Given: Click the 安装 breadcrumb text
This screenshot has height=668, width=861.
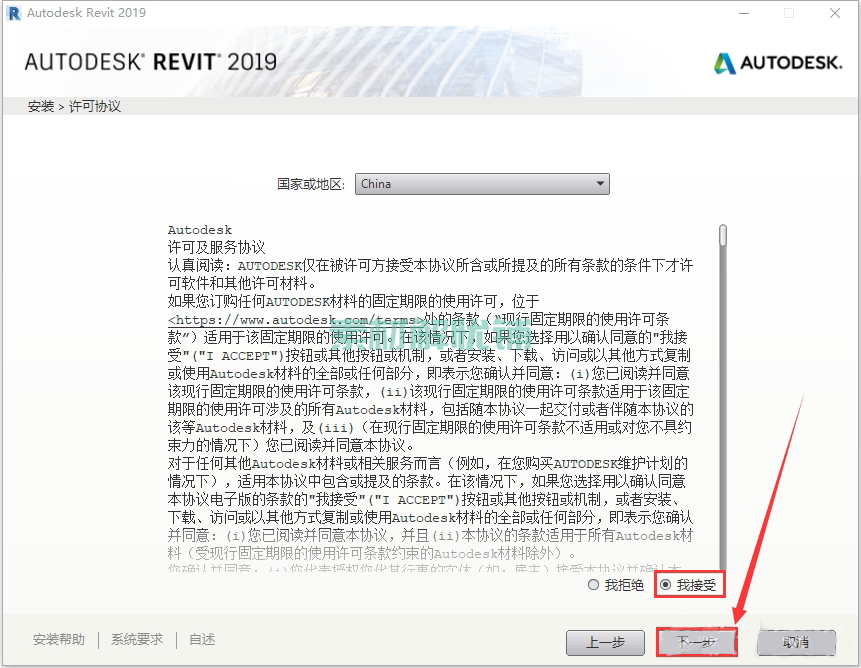Looking at the screenshot, I should tap(41, 106).
